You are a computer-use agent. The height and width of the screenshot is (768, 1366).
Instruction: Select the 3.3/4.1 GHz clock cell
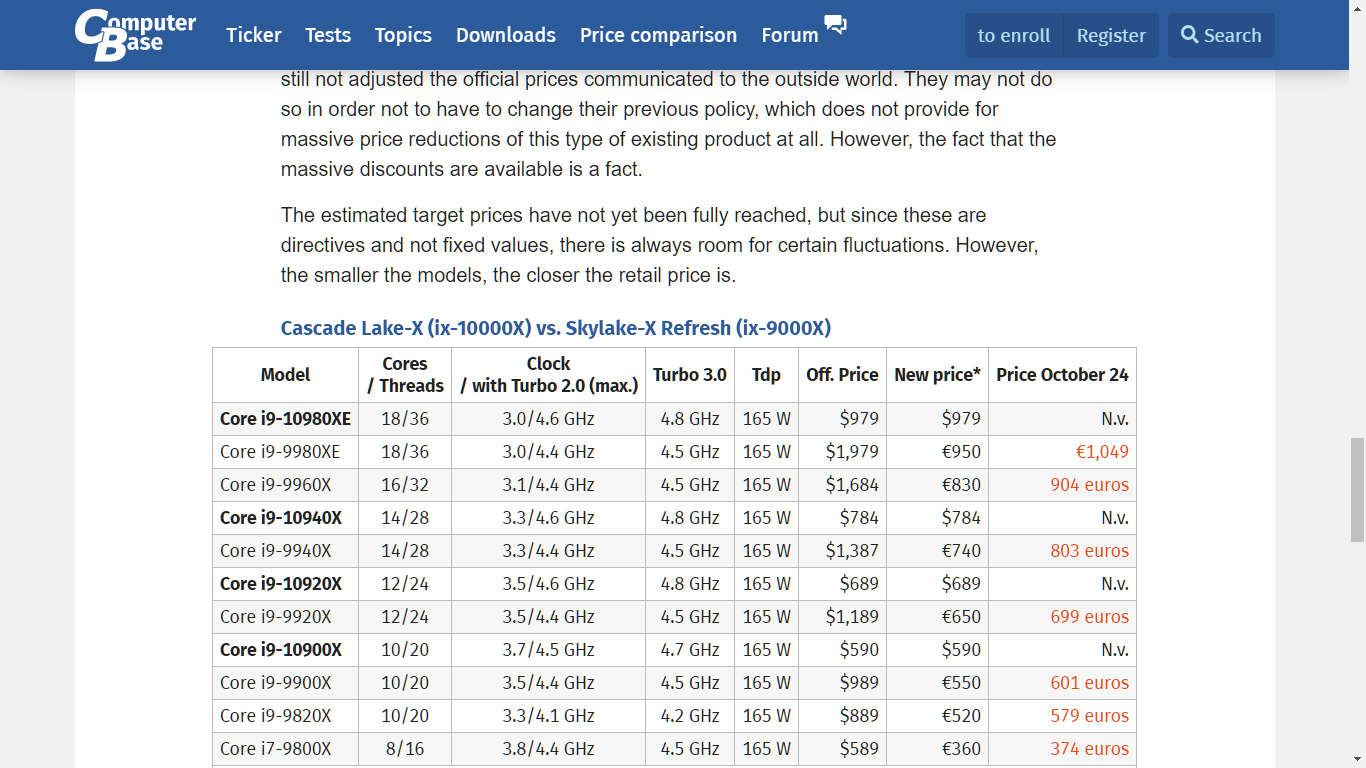click(549, 716)
